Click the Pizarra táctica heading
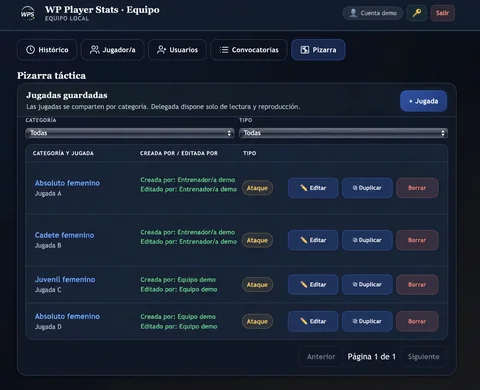The height and width of the screenshot is (390, 480). (x=51, y=76)
